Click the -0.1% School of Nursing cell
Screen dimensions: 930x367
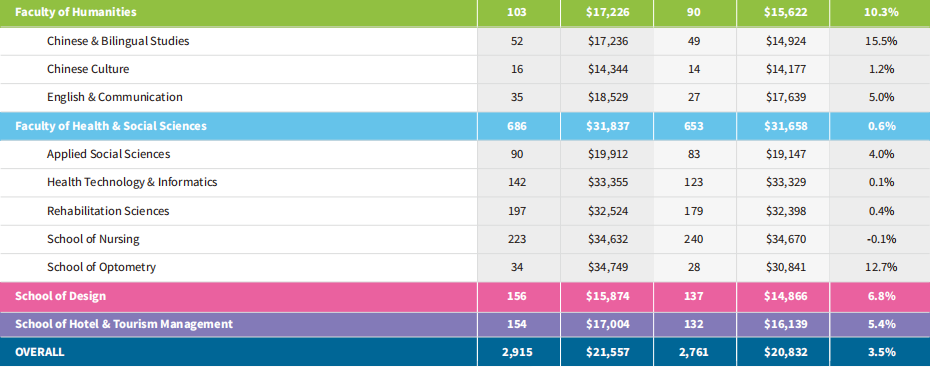tap(880, 239)
